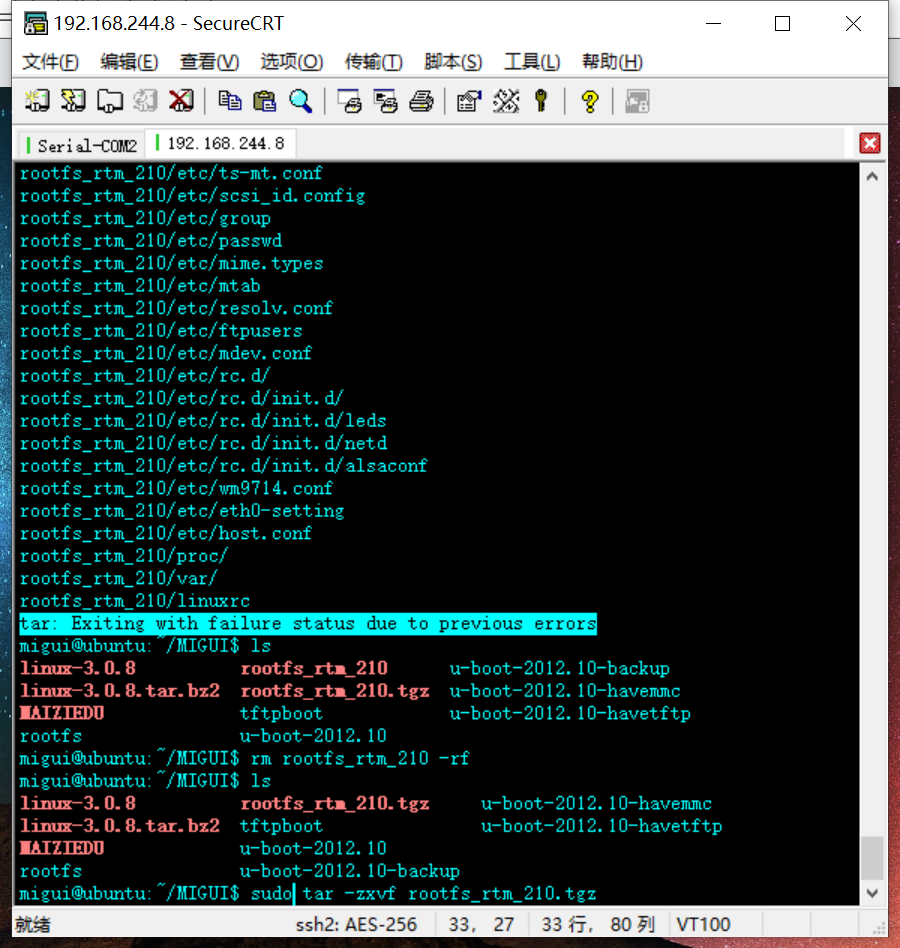Click the Connect in Tab icon

pos(109,101)
